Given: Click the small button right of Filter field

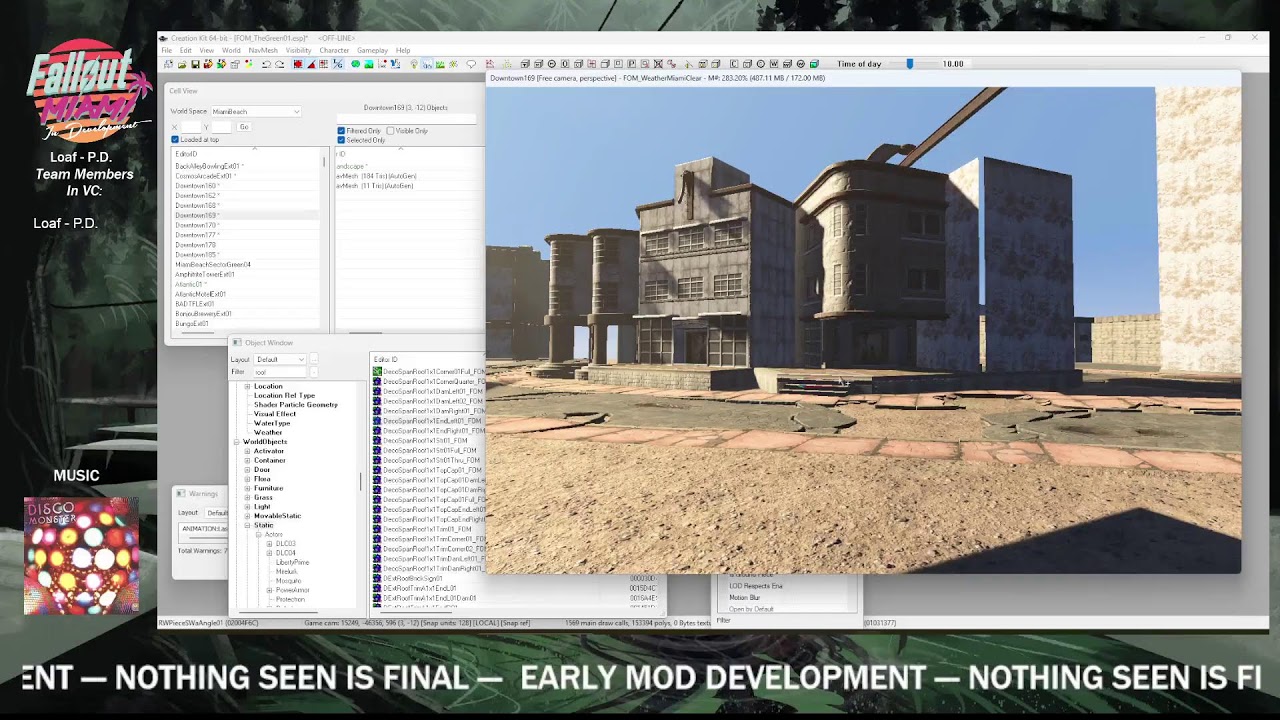Looking at the screenshot, I should (313, 372).
